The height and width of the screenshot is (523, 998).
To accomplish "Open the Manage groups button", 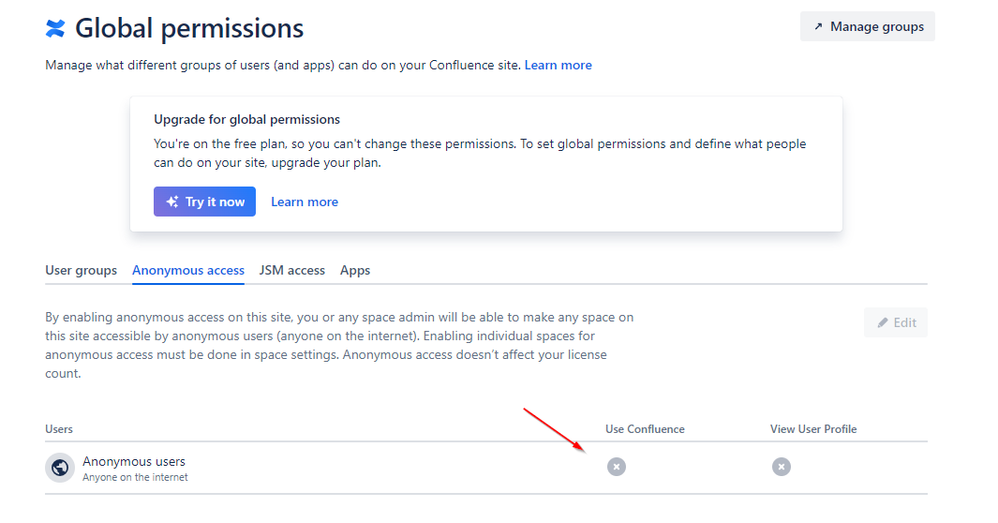I will (x=867, y=27).
